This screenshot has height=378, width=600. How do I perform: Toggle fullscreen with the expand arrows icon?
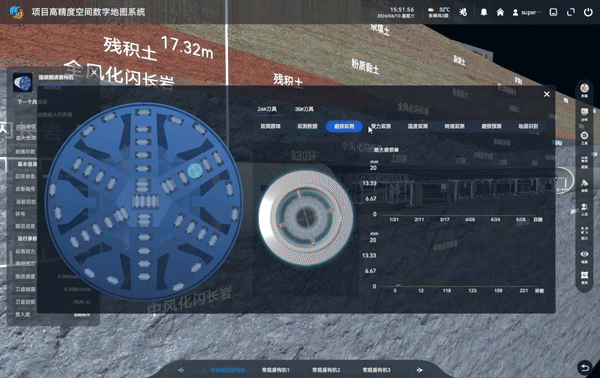coord(571,12)
